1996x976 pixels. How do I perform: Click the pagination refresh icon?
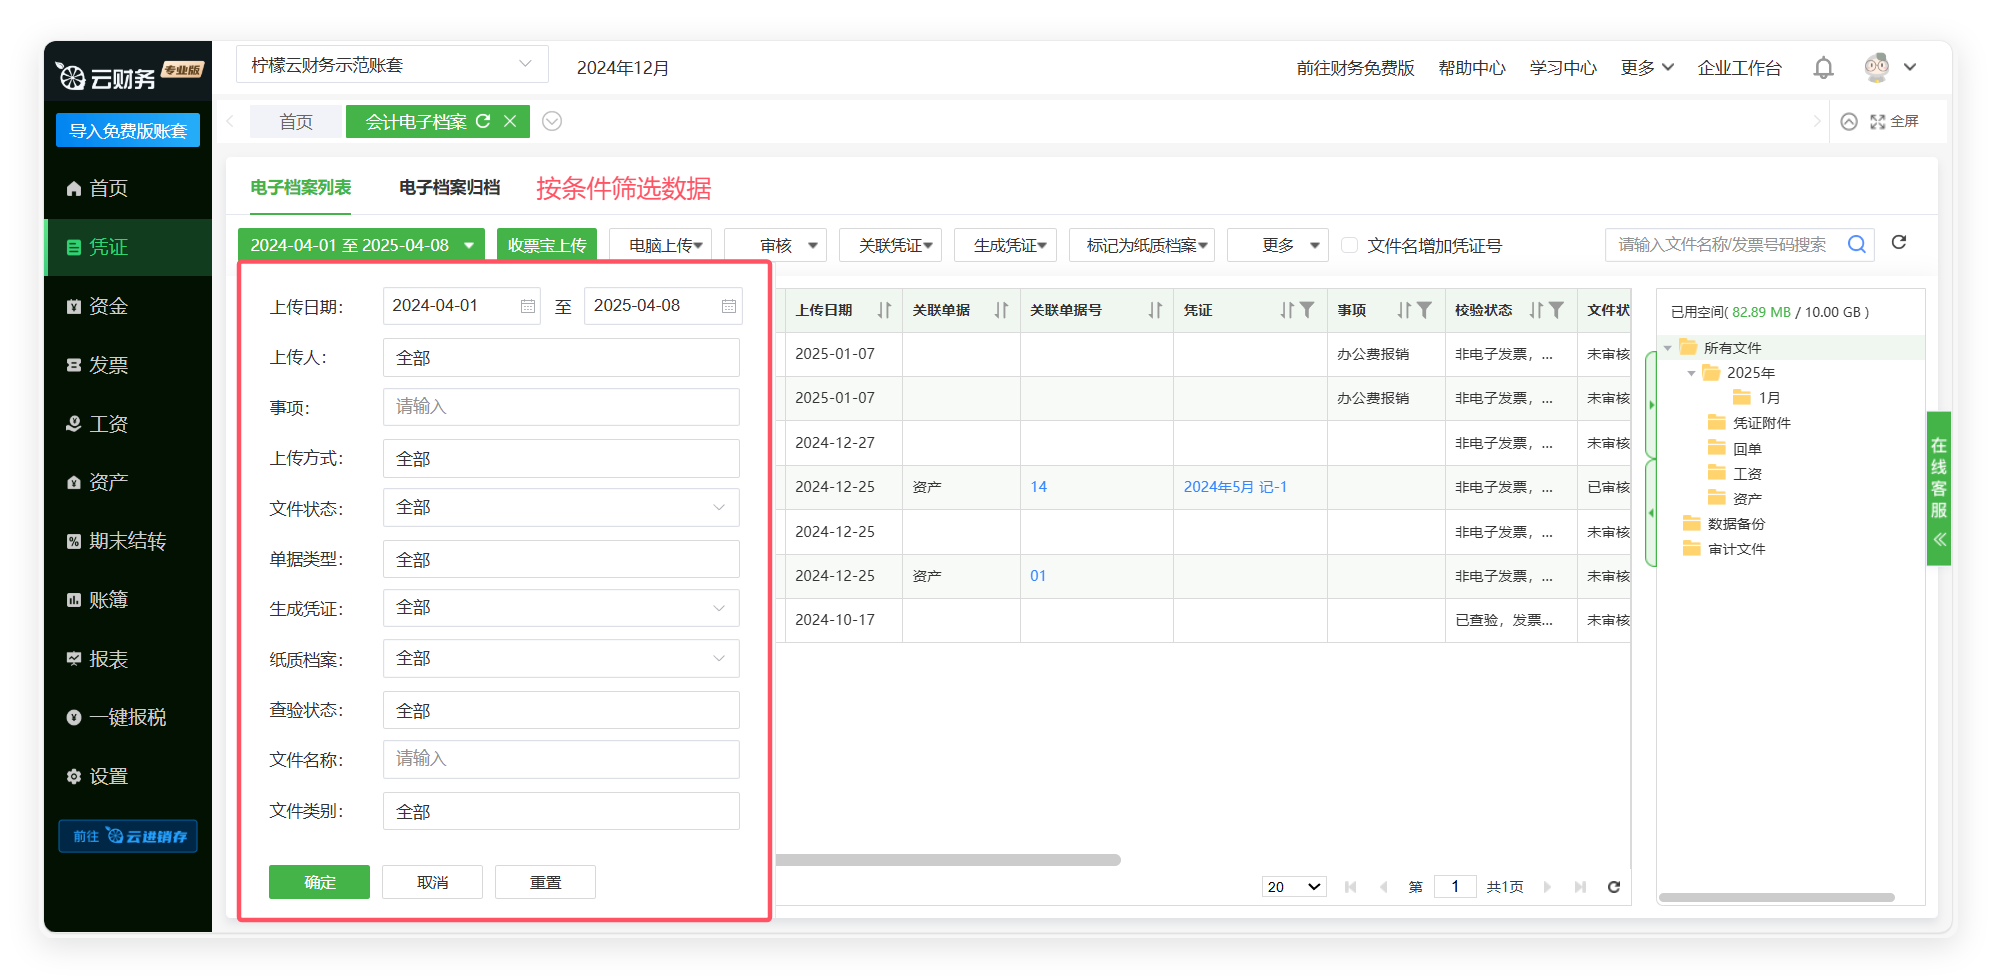pyautogui.click(x=1613, y=887)
